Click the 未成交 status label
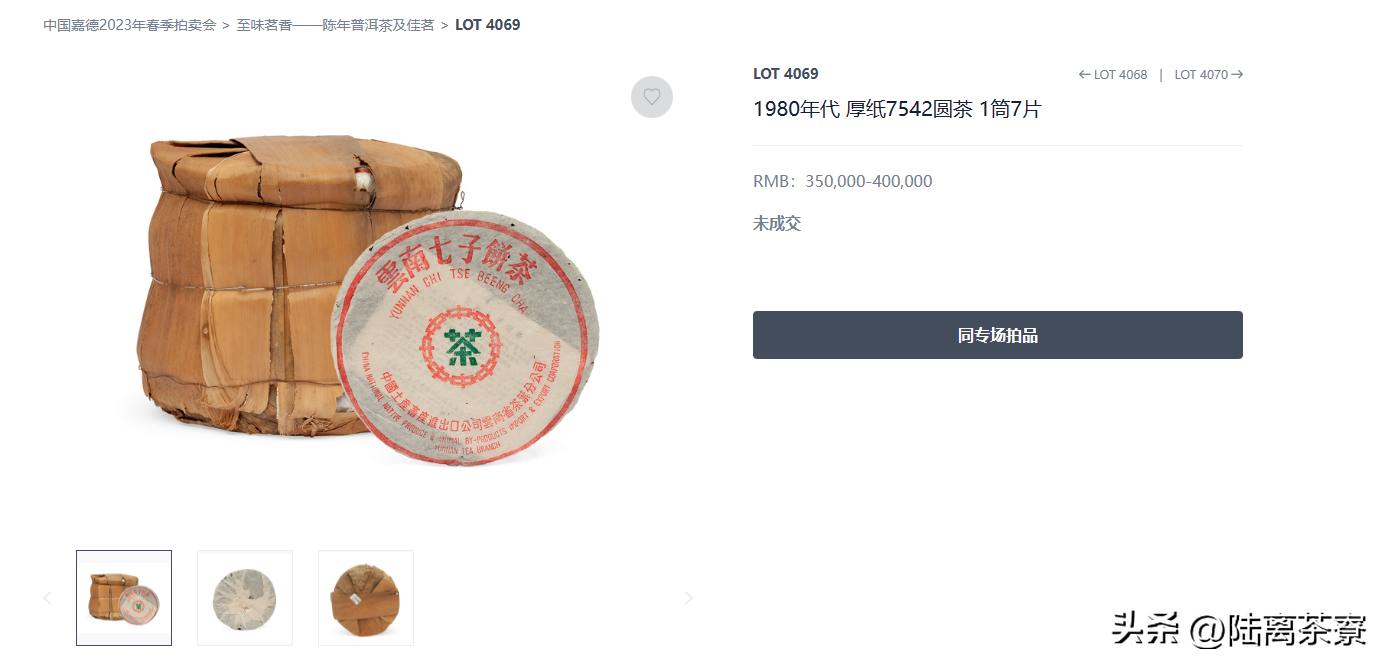 777,223
